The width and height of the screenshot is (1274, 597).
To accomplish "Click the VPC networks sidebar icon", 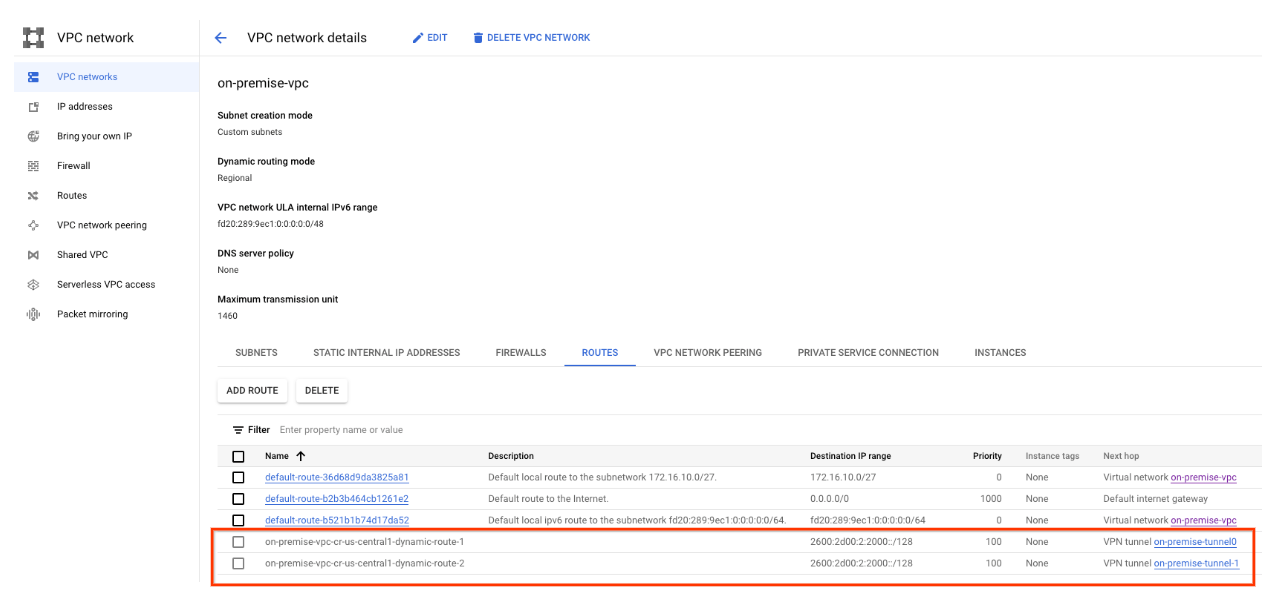I will [x=33, y=77].
